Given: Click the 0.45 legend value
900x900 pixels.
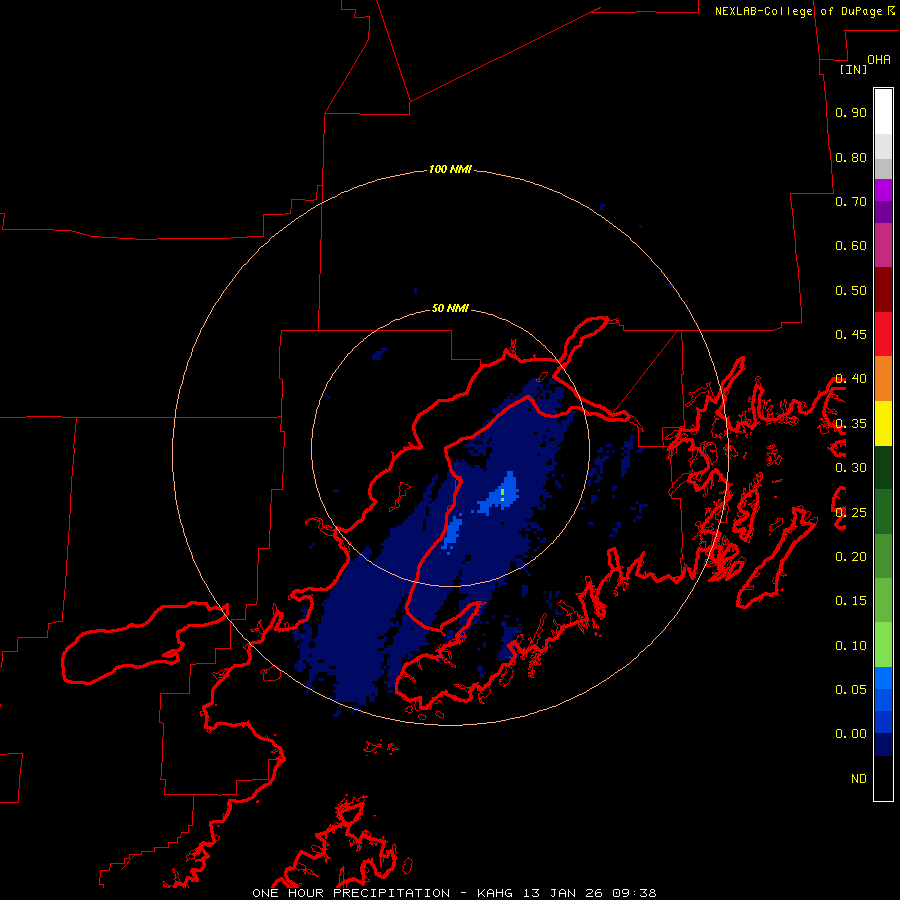Looking at the screenshot, I should click(x=851, y=335).
